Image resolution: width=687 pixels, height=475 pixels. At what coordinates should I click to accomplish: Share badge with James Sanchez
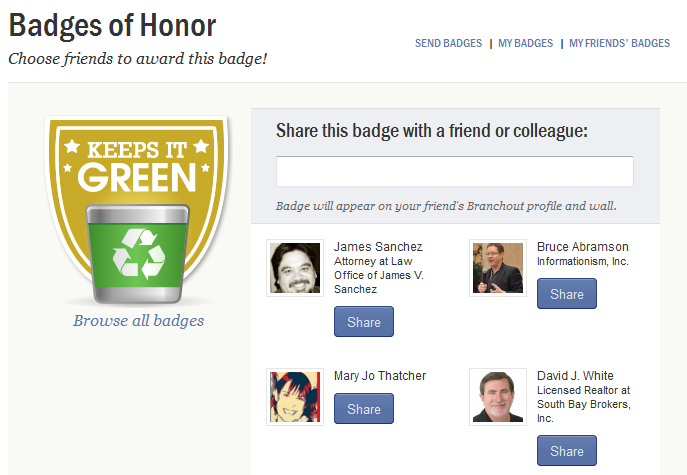pyautogui.click(x=364, y=322)
